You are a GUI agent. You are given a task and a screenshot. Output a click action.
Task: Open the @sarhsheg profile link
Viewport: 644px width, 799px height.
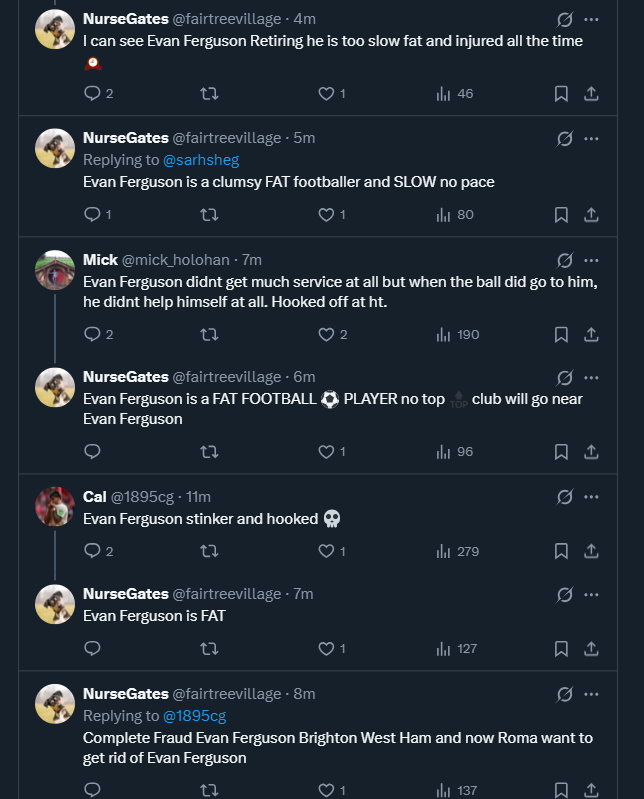pos(201,160)
